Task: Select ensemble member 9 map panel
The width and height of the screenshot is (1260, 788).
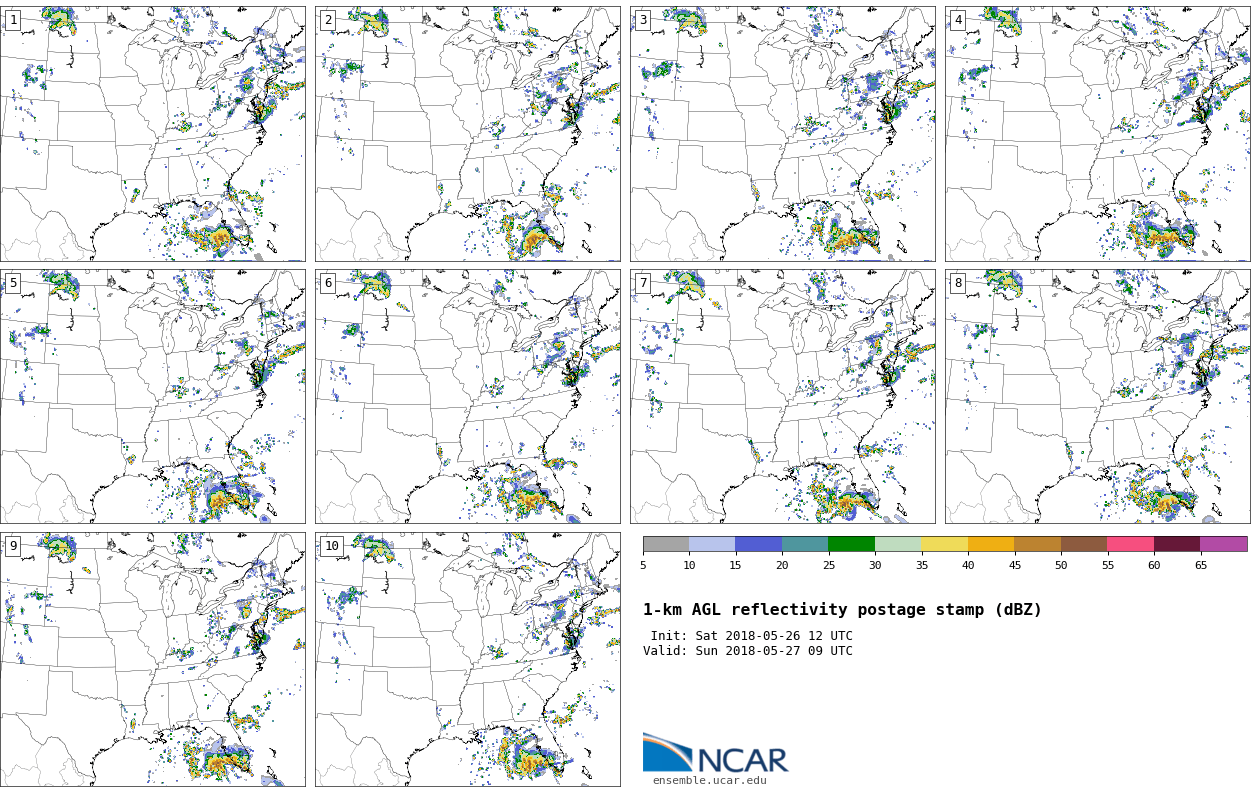Action: pos(153,660)
